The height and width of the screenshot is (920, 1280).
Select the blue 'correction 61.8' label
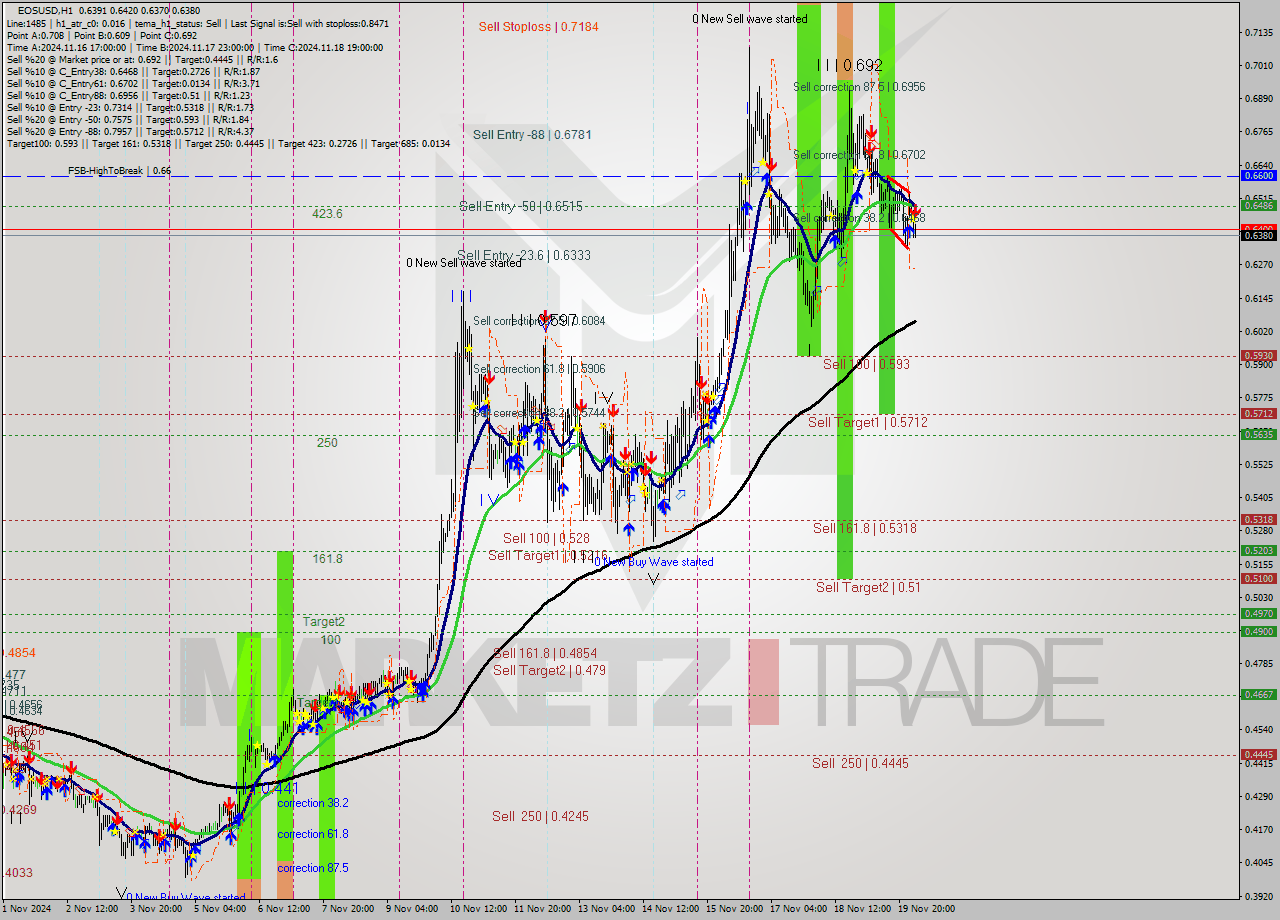tap(313, 834)
